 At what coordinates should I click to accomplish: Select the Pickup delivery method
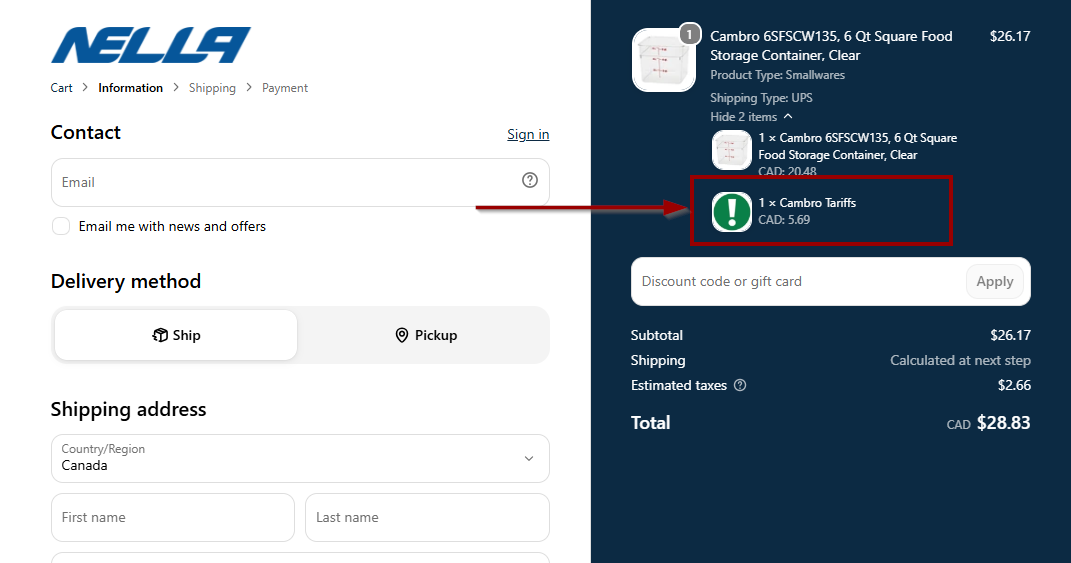point(426,335)
